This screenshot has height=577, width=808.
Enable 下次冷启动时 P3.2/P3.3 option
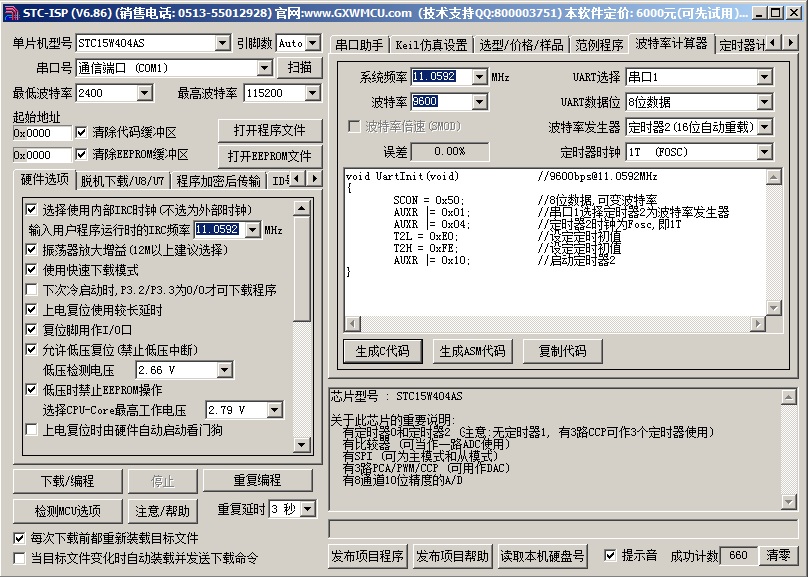tap(31, 290)
